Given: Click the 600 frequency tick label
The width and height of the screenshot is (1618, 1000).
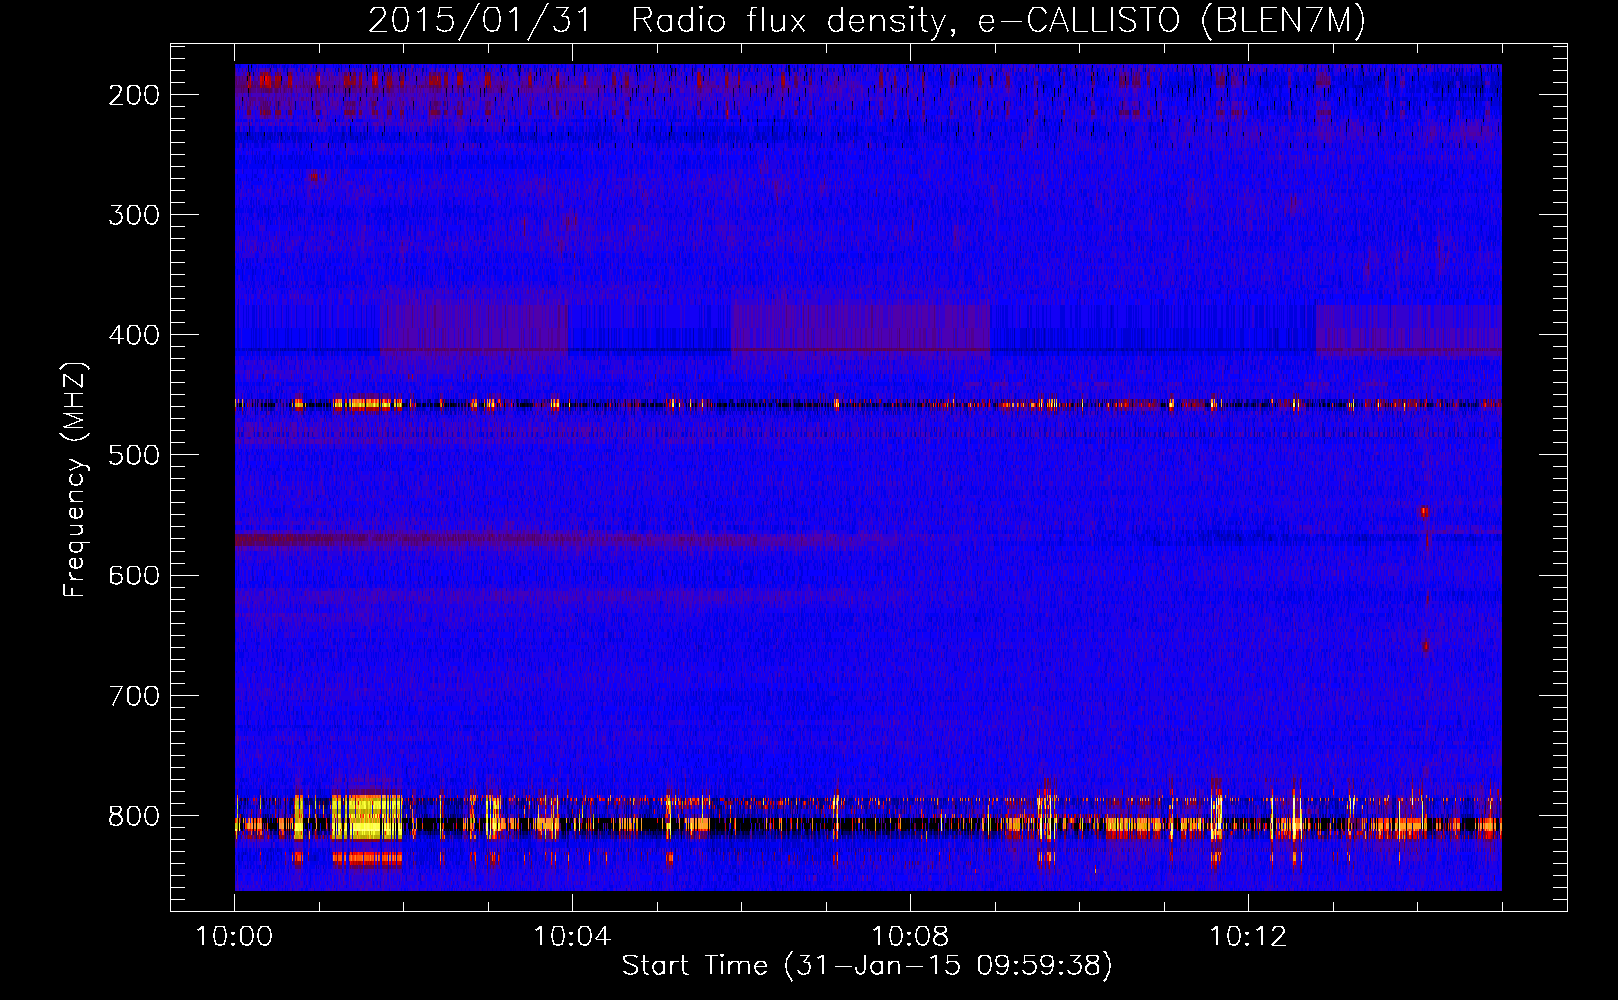Looking at the screenshot, I should pos(134,575).
